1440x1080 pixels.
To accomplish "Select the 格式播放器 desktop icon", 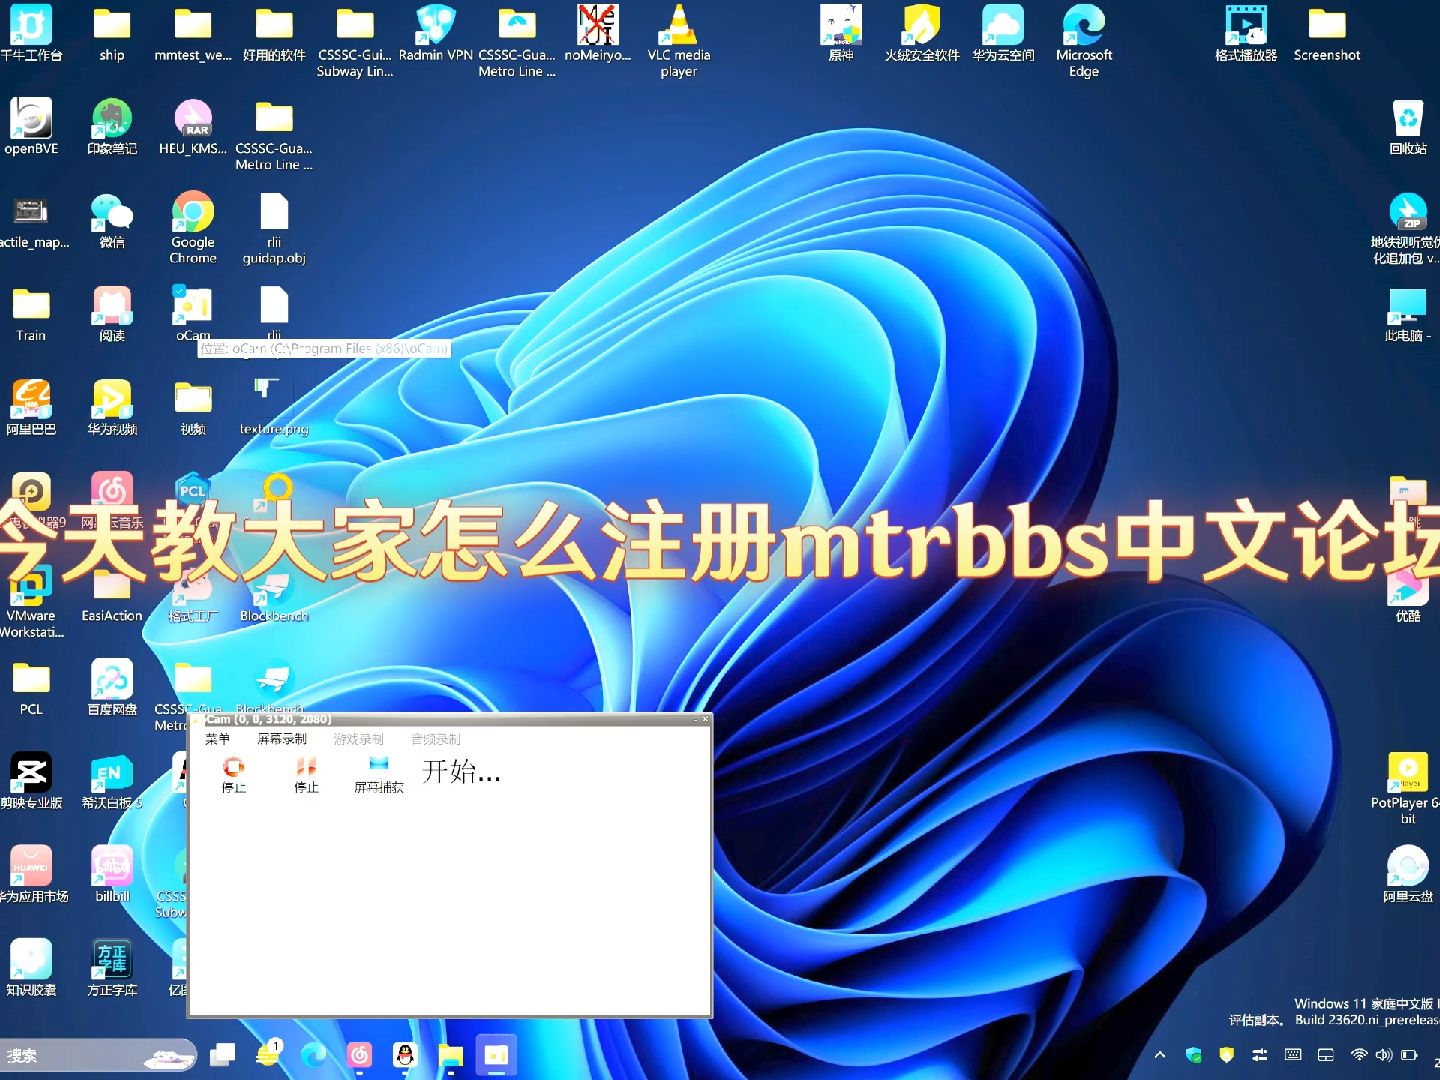I will tap(1246, 33).
